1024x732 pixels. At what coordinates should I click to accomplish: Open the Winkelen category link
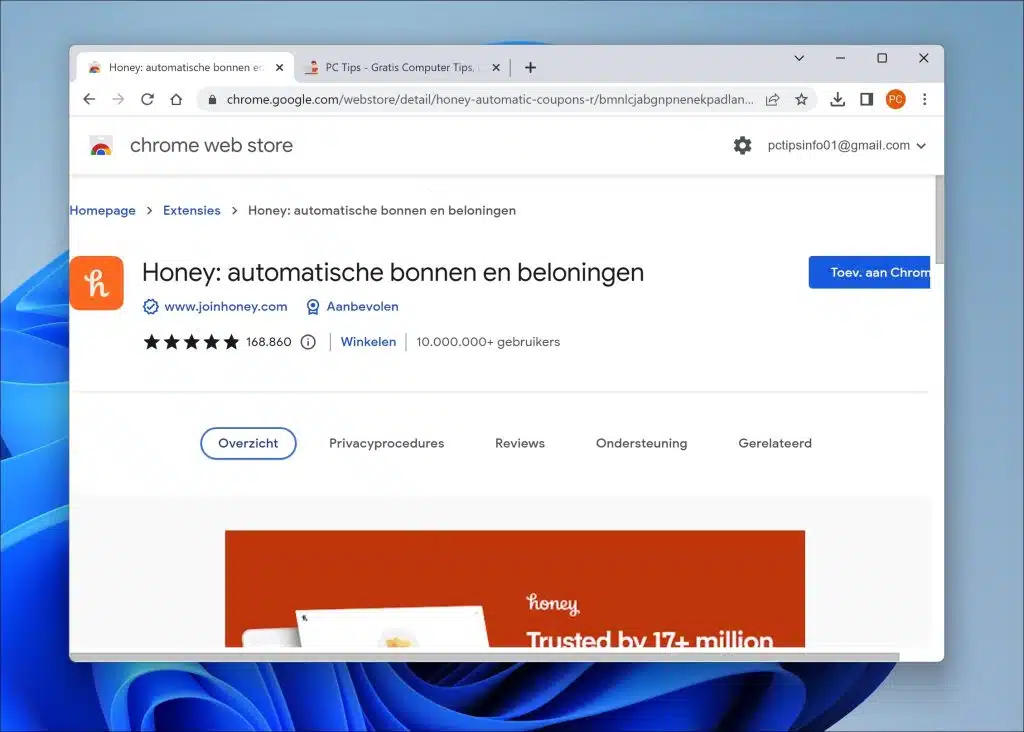[x=368, y=342]
